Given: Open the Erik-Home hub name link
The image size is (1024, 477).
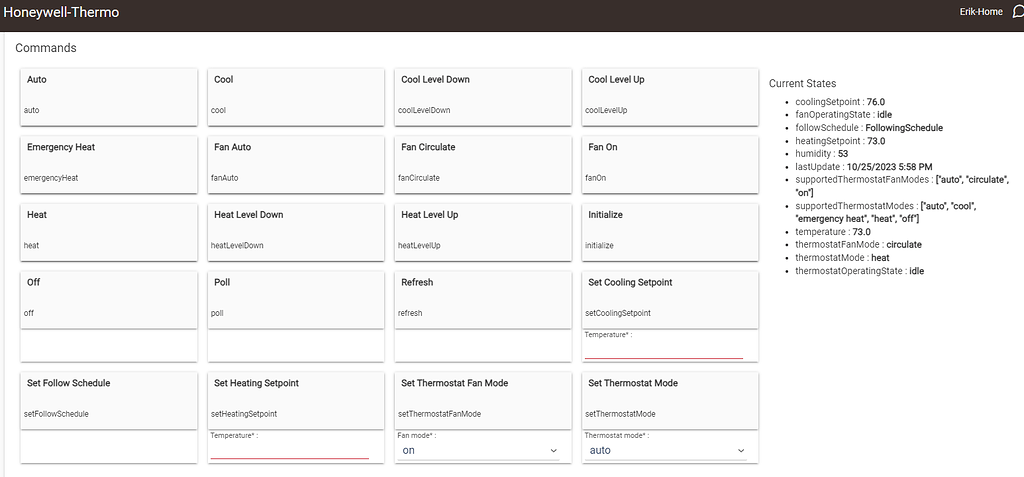Looking at the screenshot, I should (979, 13).
